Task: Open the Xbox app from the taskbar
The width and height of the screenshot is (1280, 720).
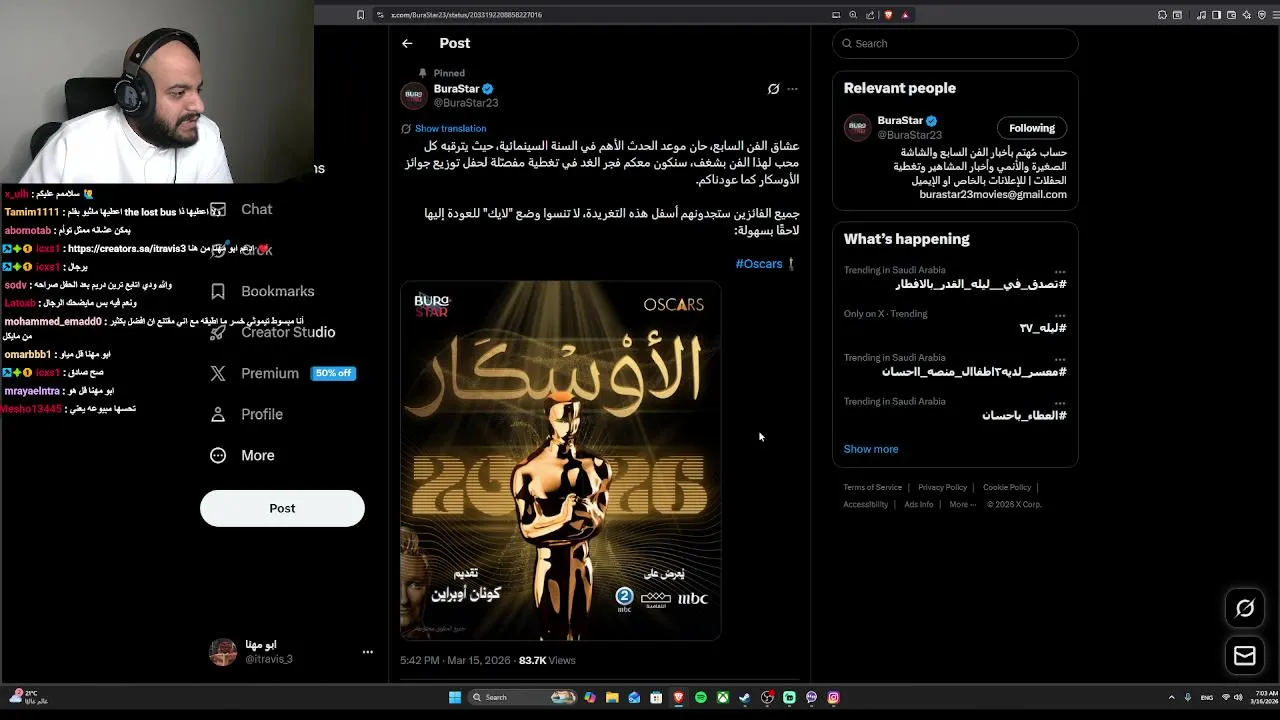Action: [723, 697]
